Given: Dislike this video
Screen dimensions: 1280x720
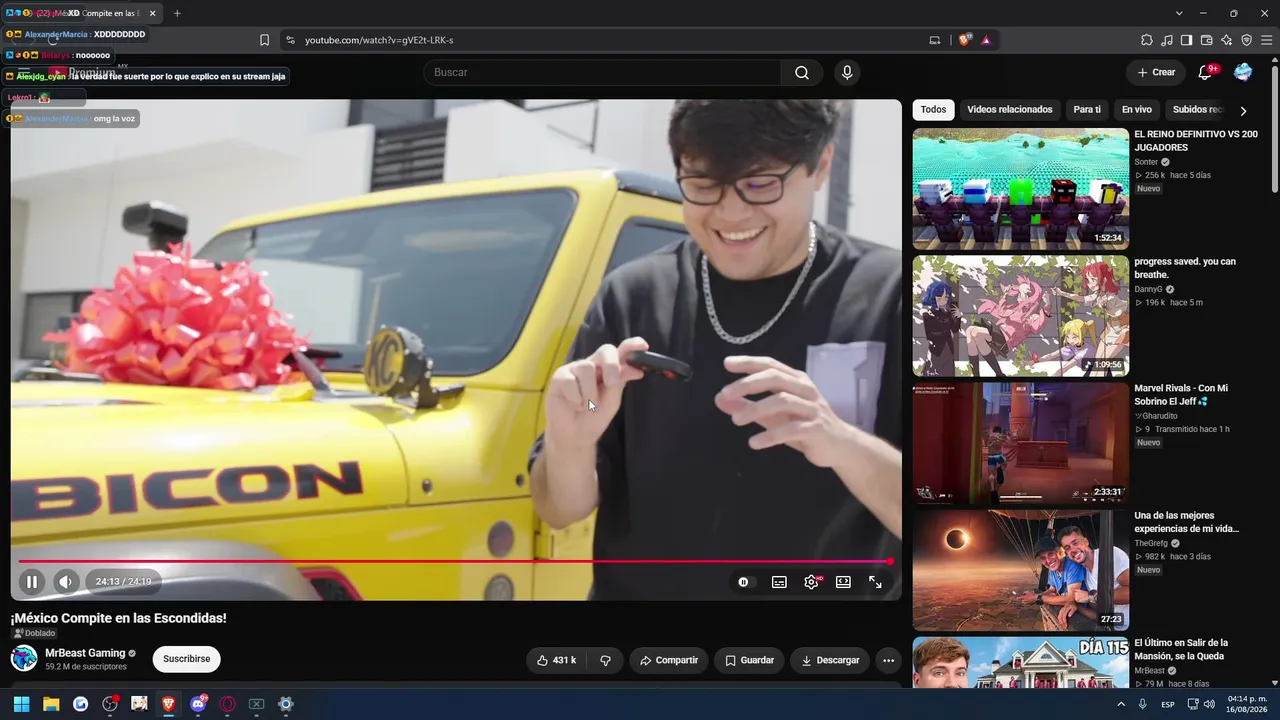Looking at the screenshot, I should tap(605, 660).
